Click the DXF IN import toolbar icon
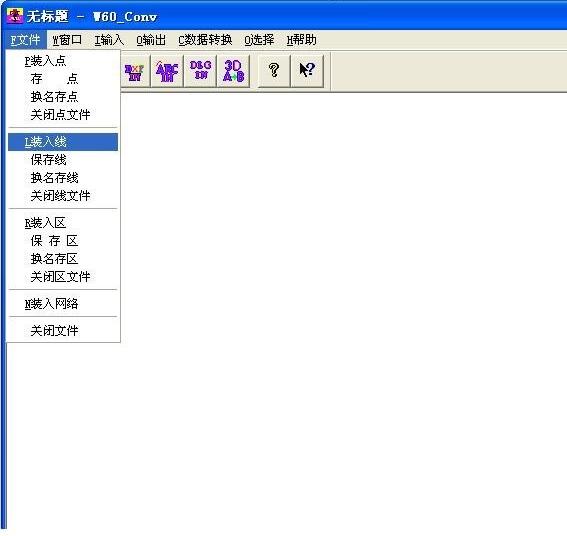This screenshot has width=567, height=536. pyautogui.click(x=135, y=71)
